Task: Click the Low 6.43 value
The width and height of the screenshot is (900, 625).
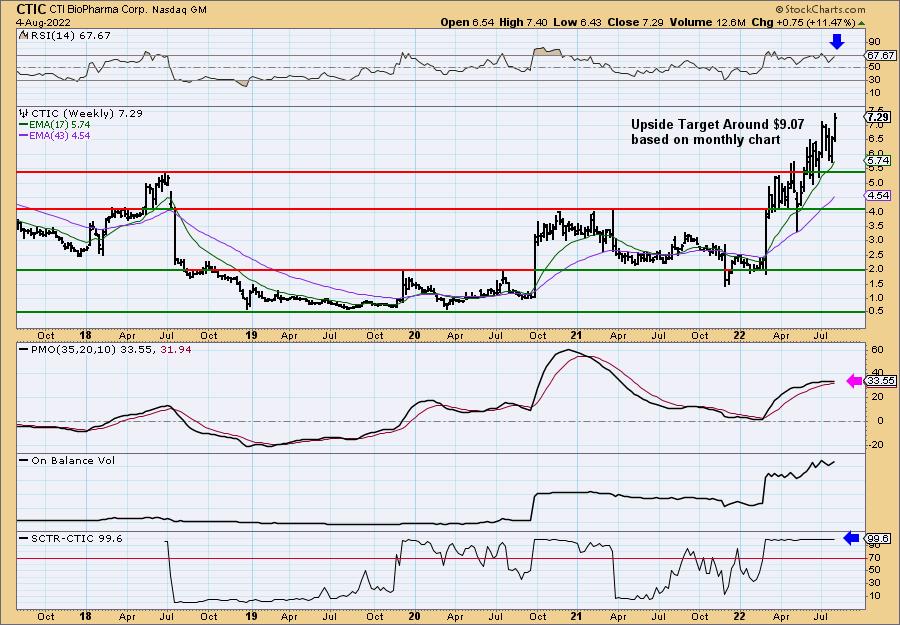Action: [575, 22]
